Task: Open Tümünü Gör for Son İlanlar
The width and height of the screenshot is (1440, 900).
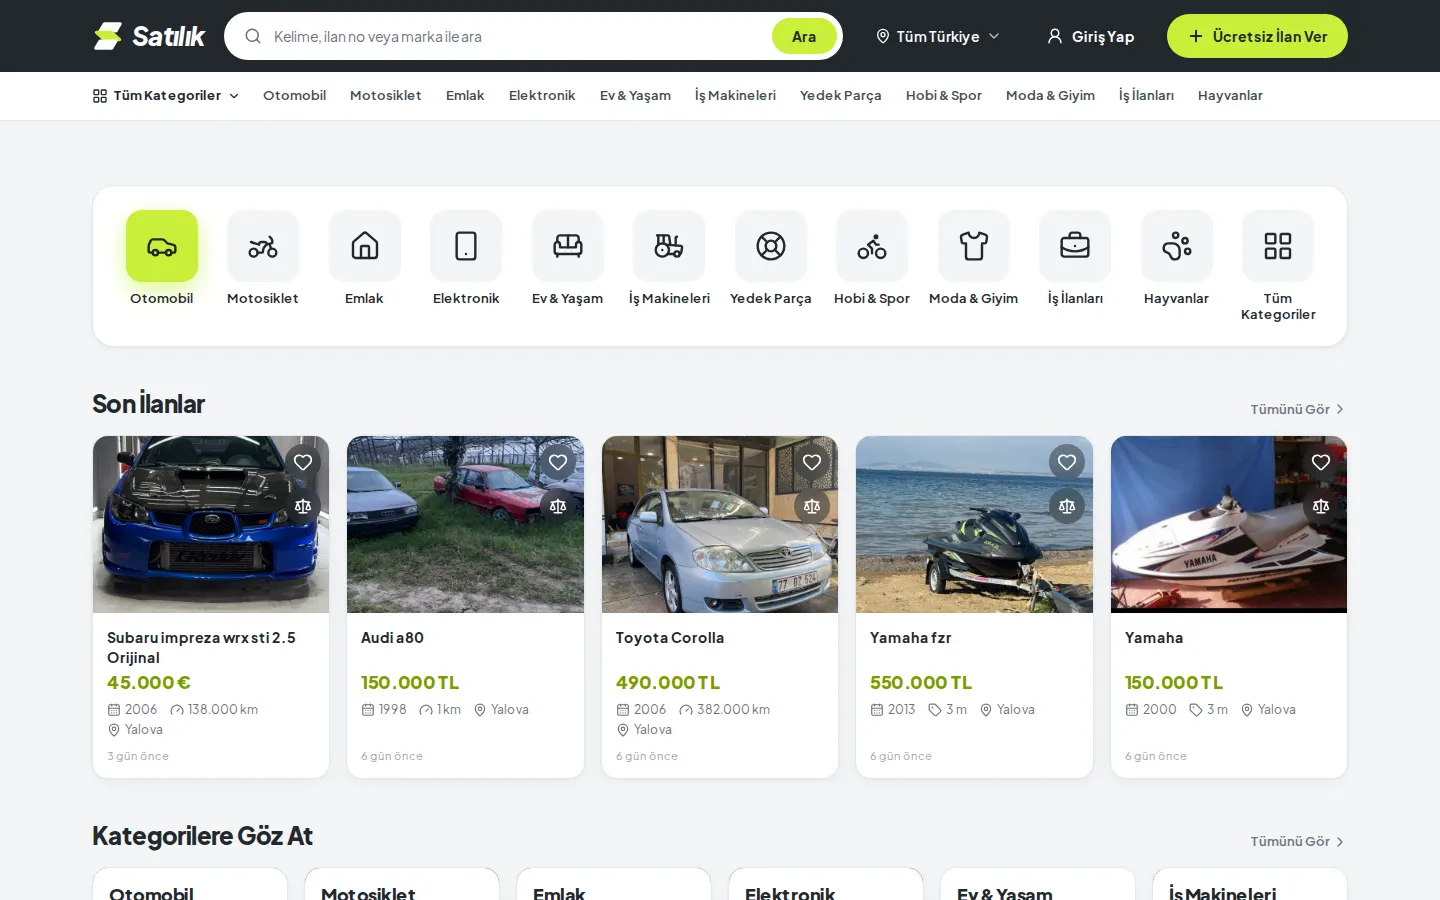Action: 1297,409
